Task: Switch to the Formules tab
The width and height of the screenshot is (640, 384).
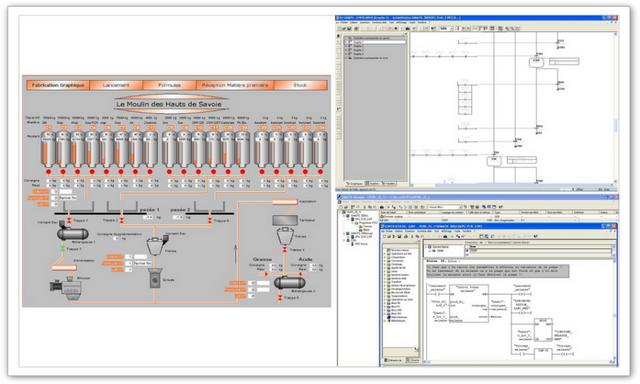Action: coord(169,85)
